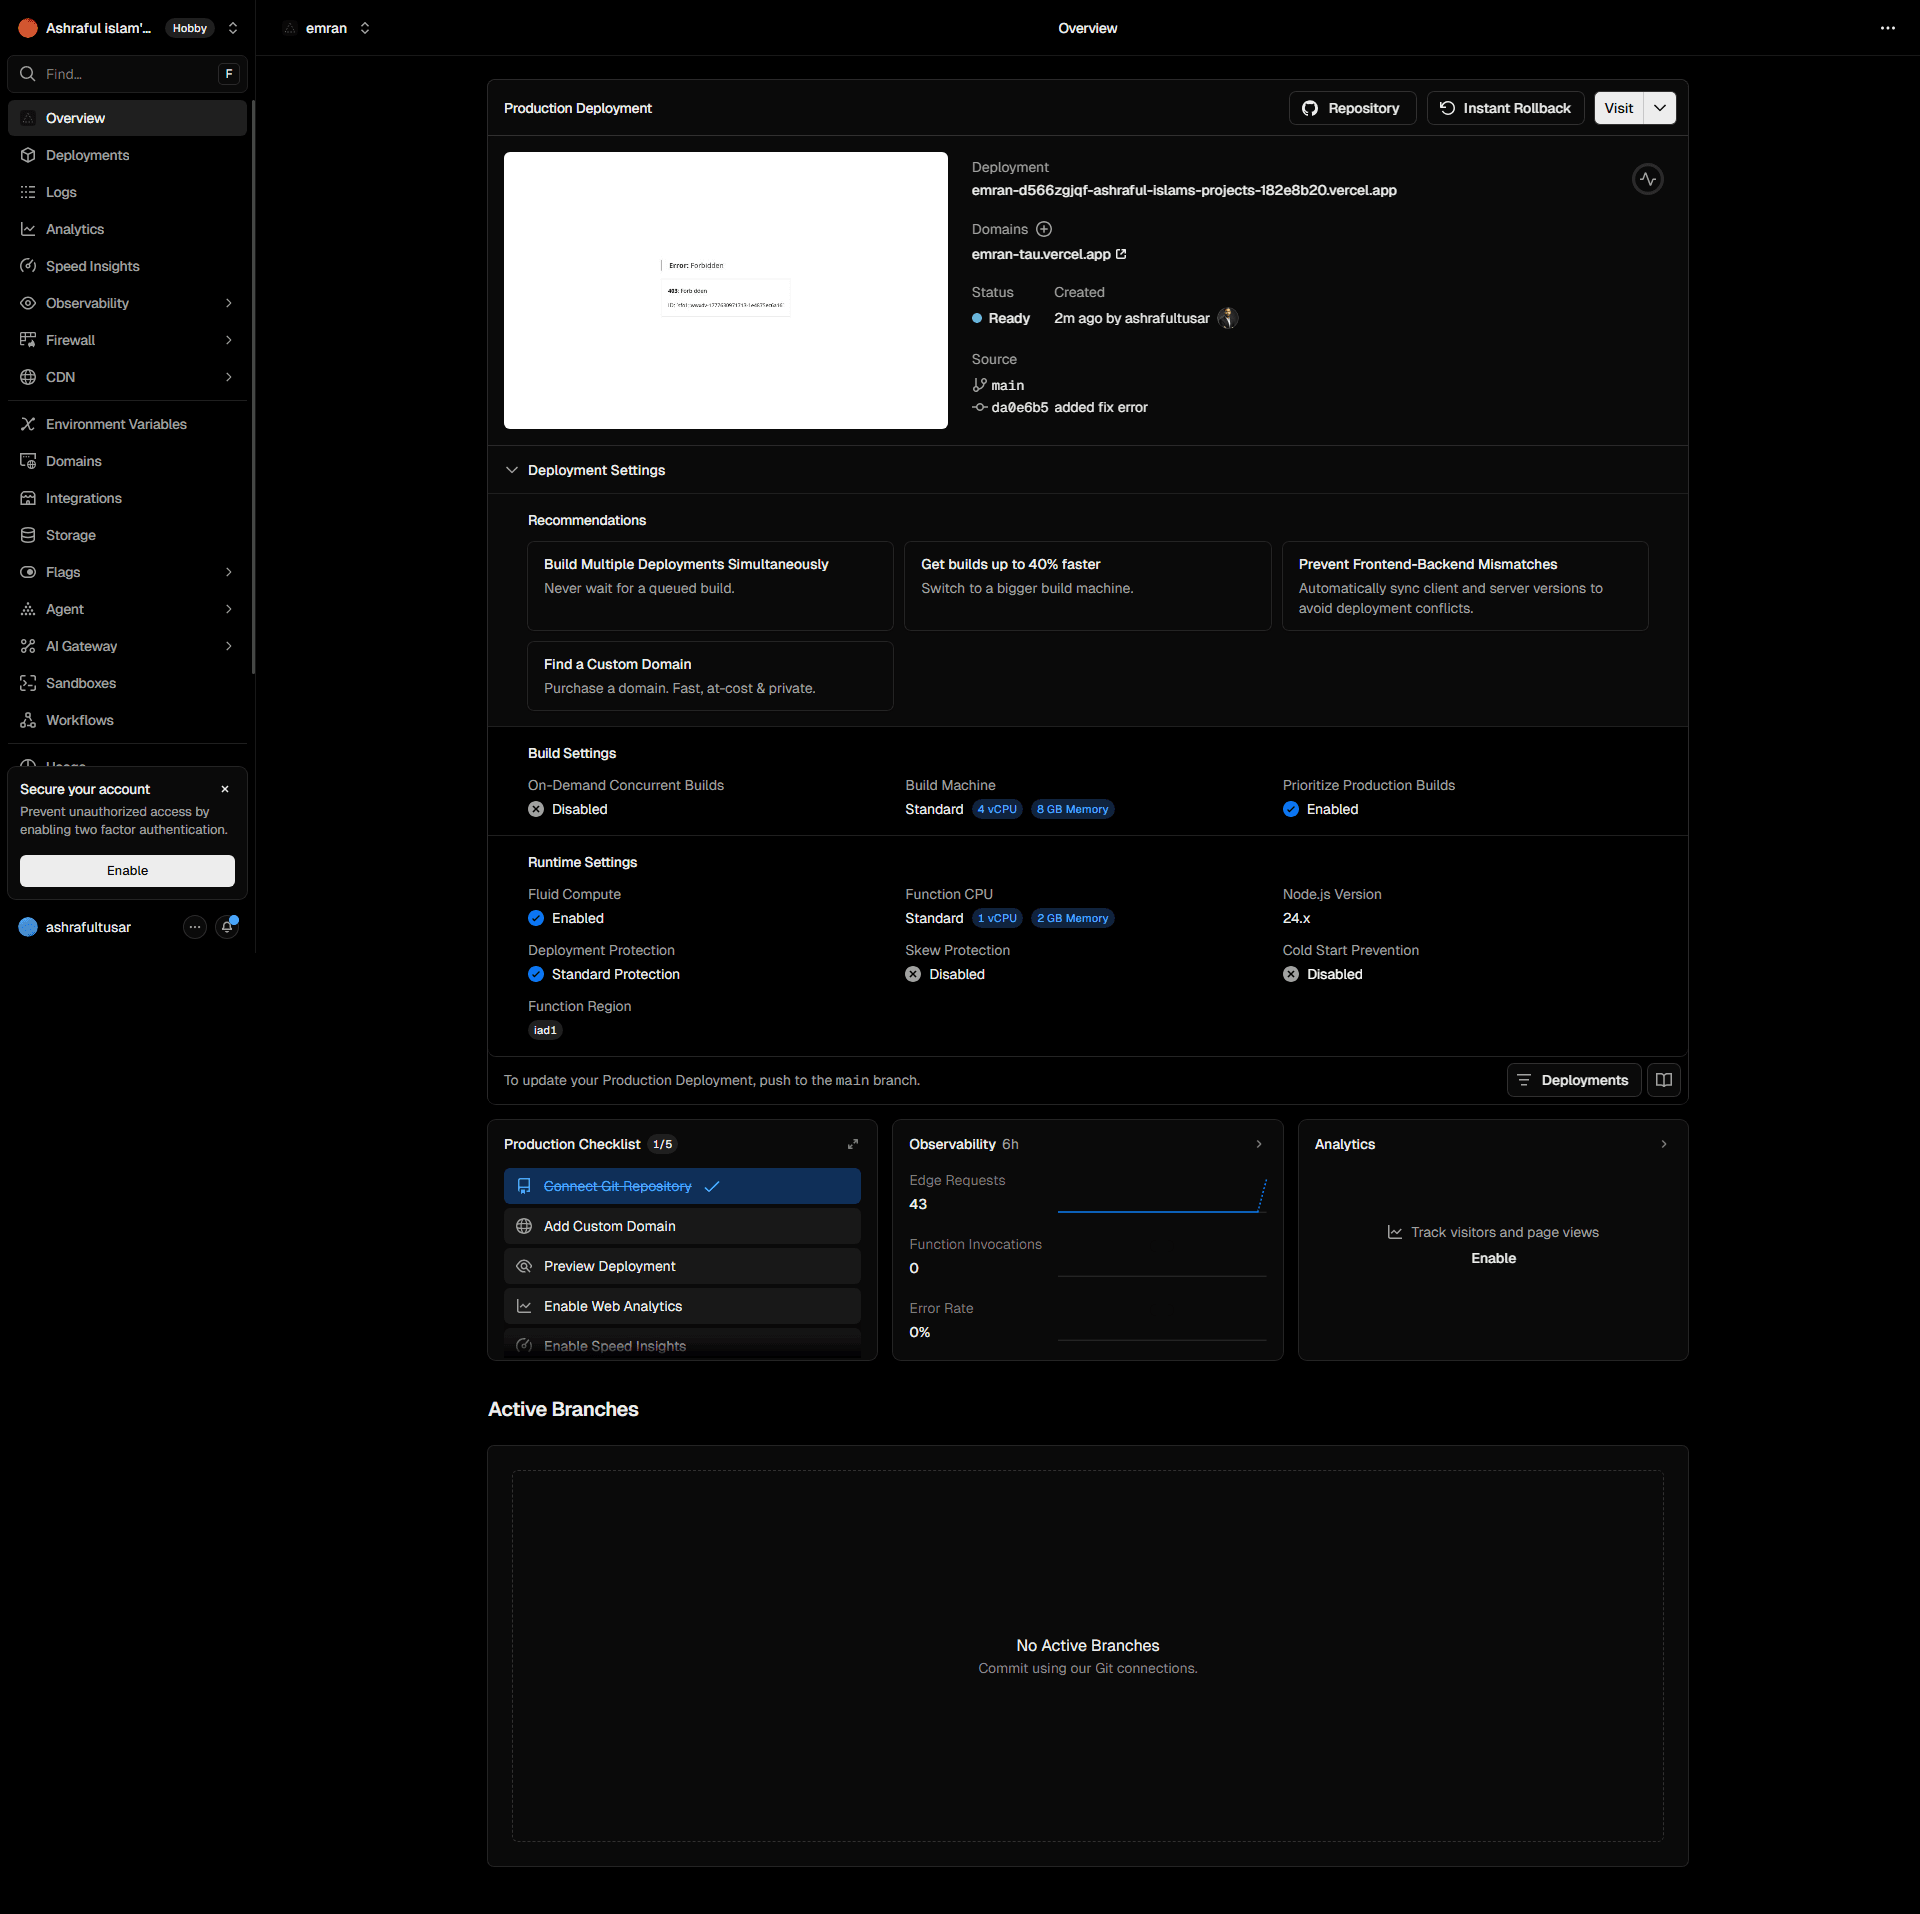Viewport: 1920px width, 1914px height.
Task: Click the add domain plus icon
Action: pyautogui.click(x=1044, y=229)
